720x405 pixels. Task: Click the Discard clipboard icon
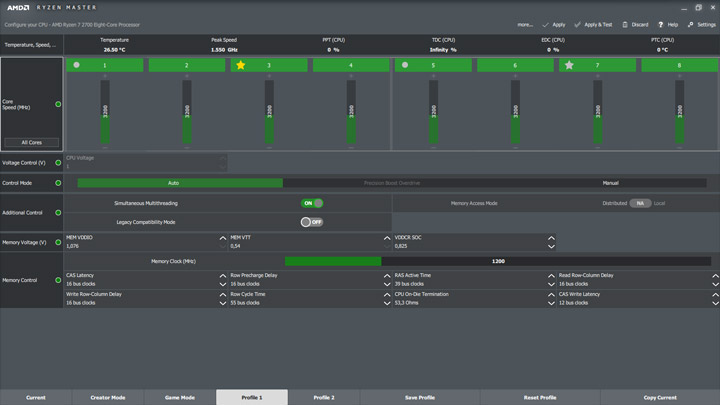pyautogui.click(x=625, y=25)
